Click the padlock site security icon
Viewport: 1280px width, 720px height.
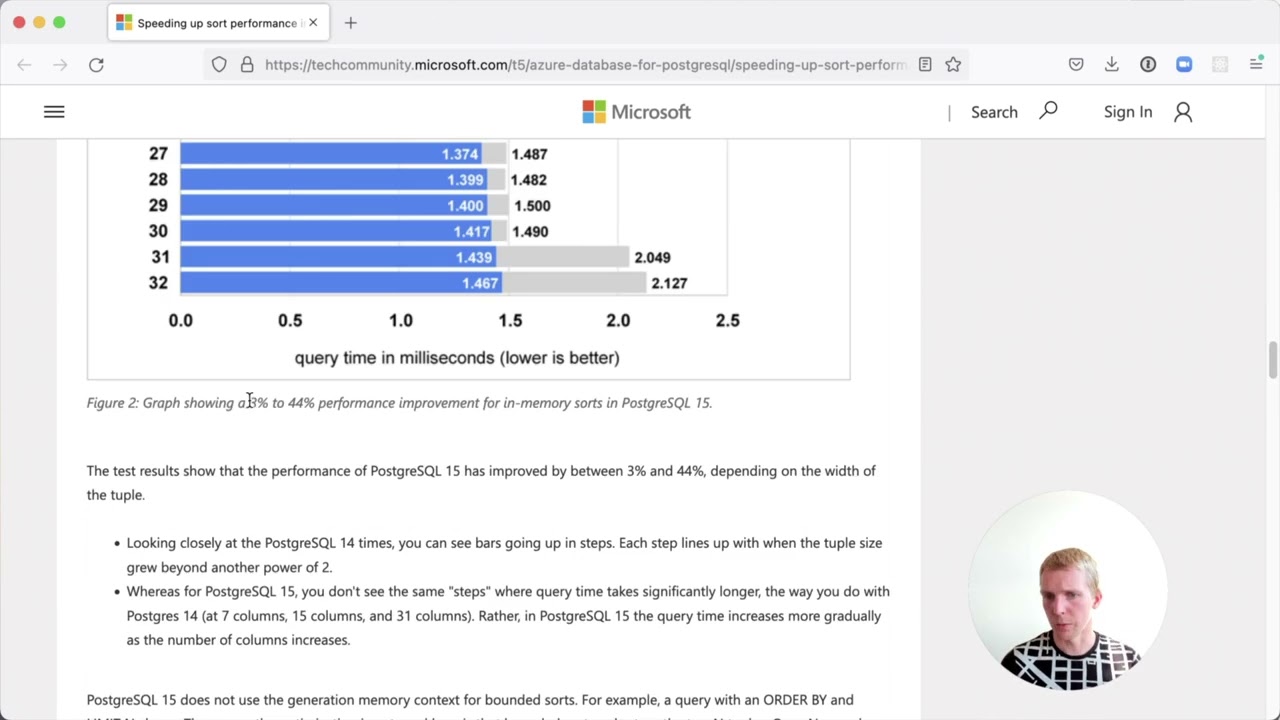point(247,65)
